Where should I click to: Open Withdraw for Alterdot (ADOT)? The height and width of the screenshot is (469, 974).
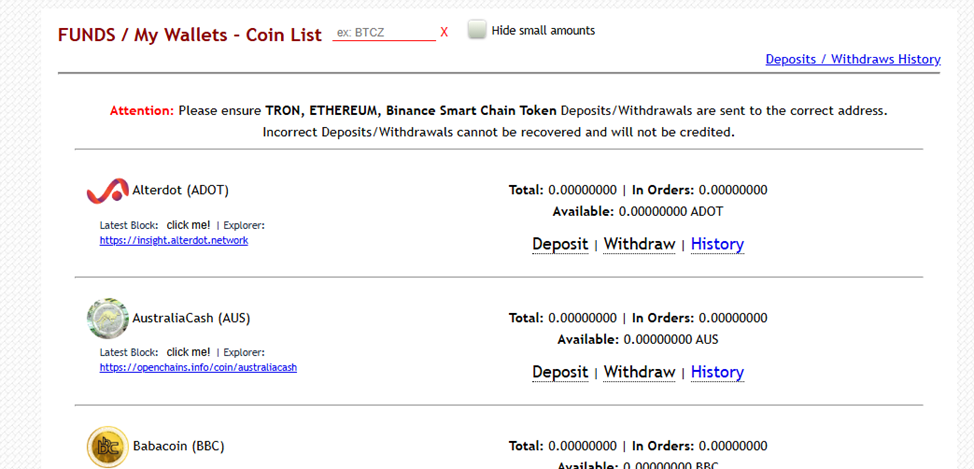[x=639, y=244]
